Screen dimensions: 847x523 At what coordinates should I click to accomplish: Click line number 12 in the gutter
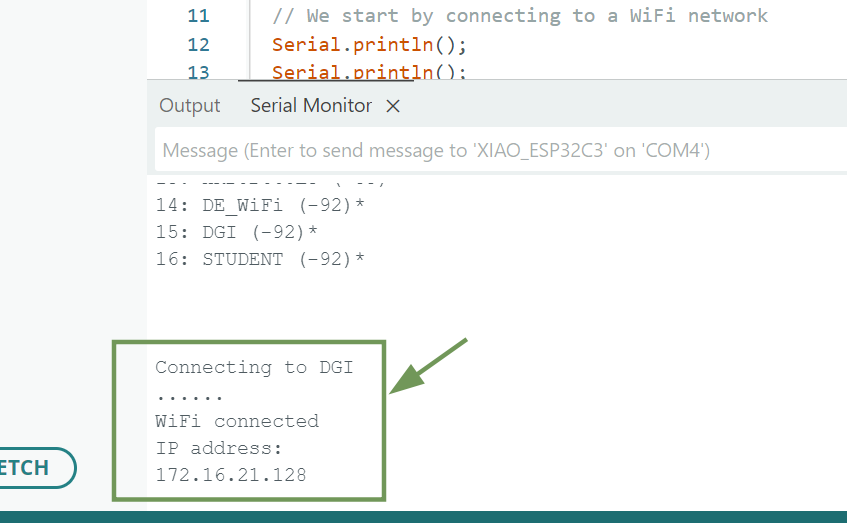point(198,45)
